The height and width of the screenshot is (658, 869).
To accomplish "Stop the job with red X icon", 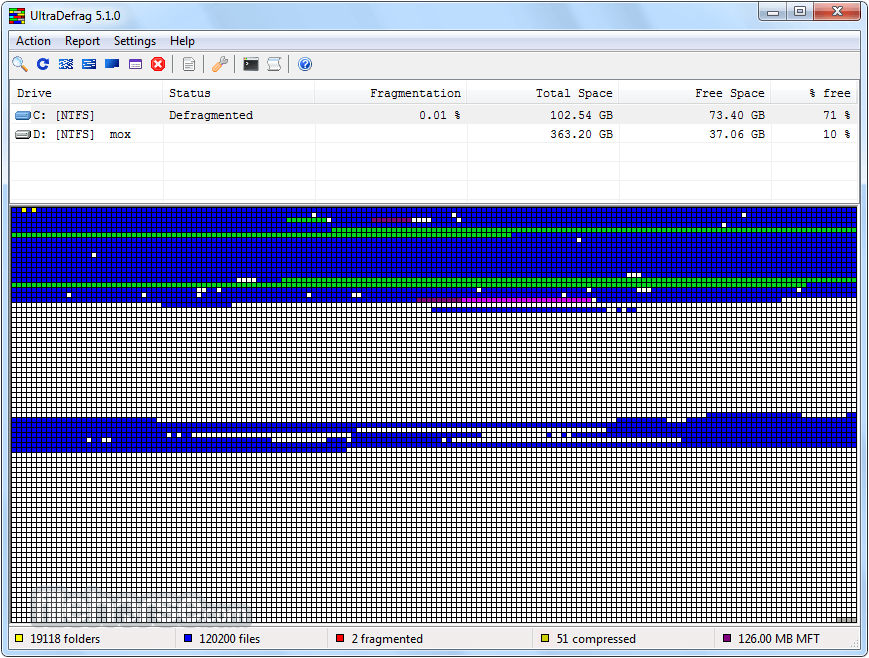I will [158, 64].
